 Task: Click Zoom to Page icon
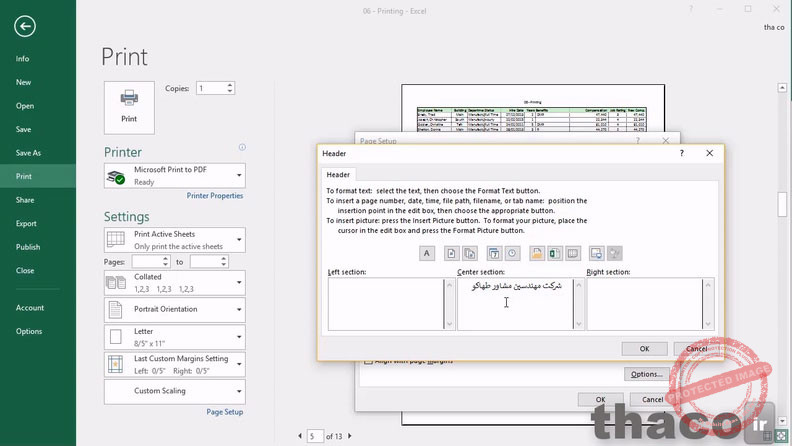pos(781,435)
